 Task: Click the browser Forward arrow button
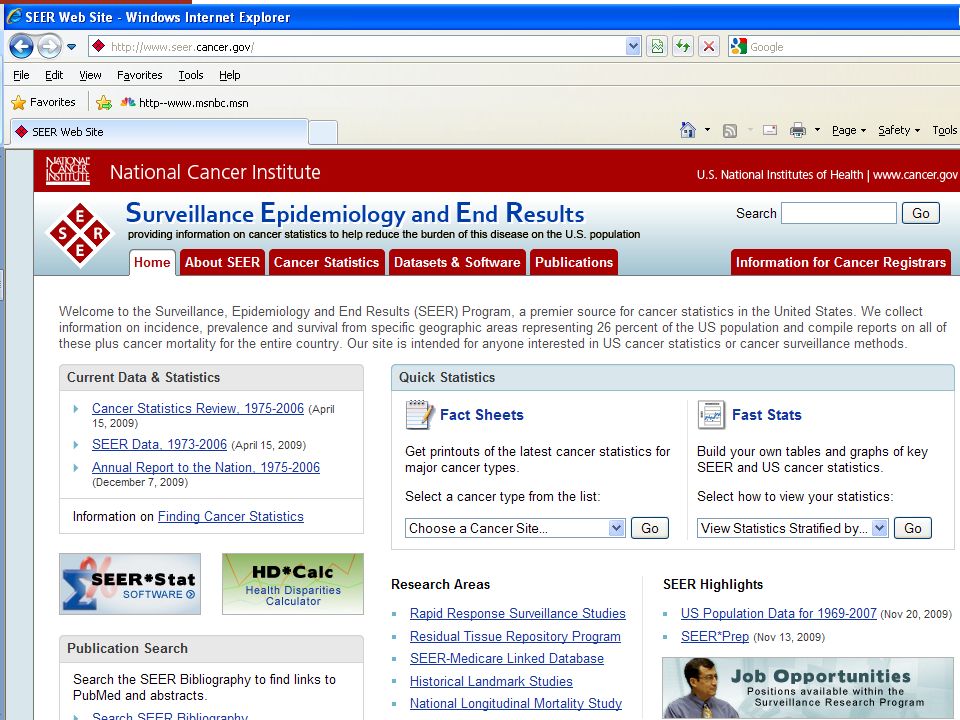click(50, 47)
